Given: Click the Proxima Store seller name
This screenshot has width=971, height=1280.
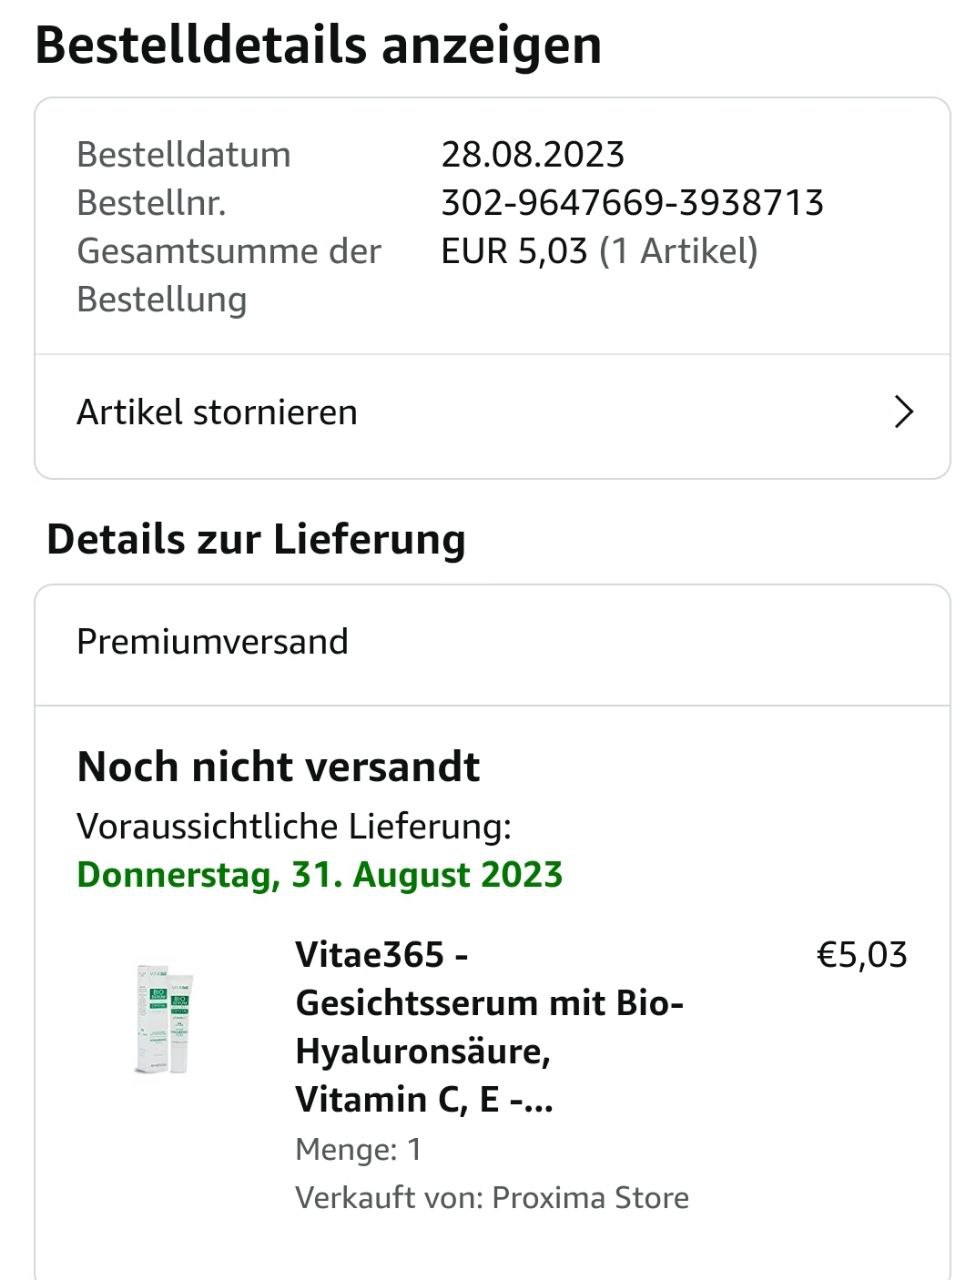Looking at the screenshot, I should pos(590,1197).
